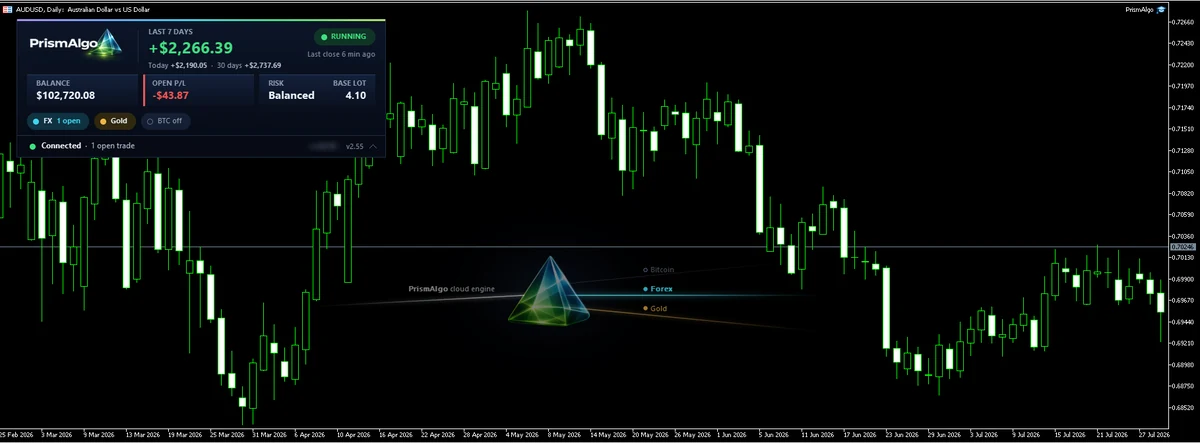Click the 1 open trade status text
Screen dimensions: 1200x443
coord(112,146)
